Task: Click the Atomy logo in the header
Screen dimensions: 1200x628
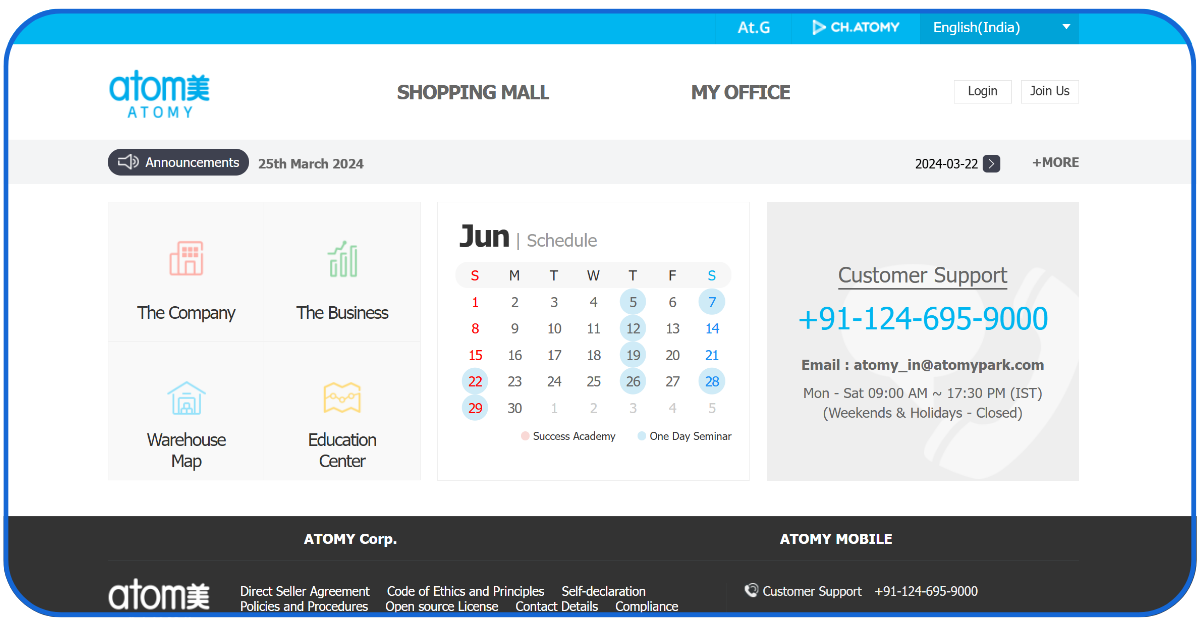Action: (x=159, y=93)
